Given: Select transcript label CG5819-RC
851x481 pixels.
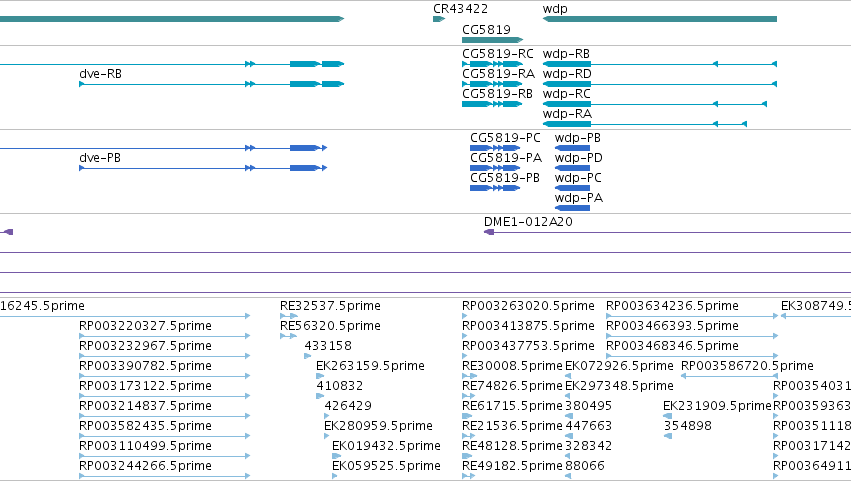Looking at the screenshot, I should pyautogui.click(x=498, y=54).
